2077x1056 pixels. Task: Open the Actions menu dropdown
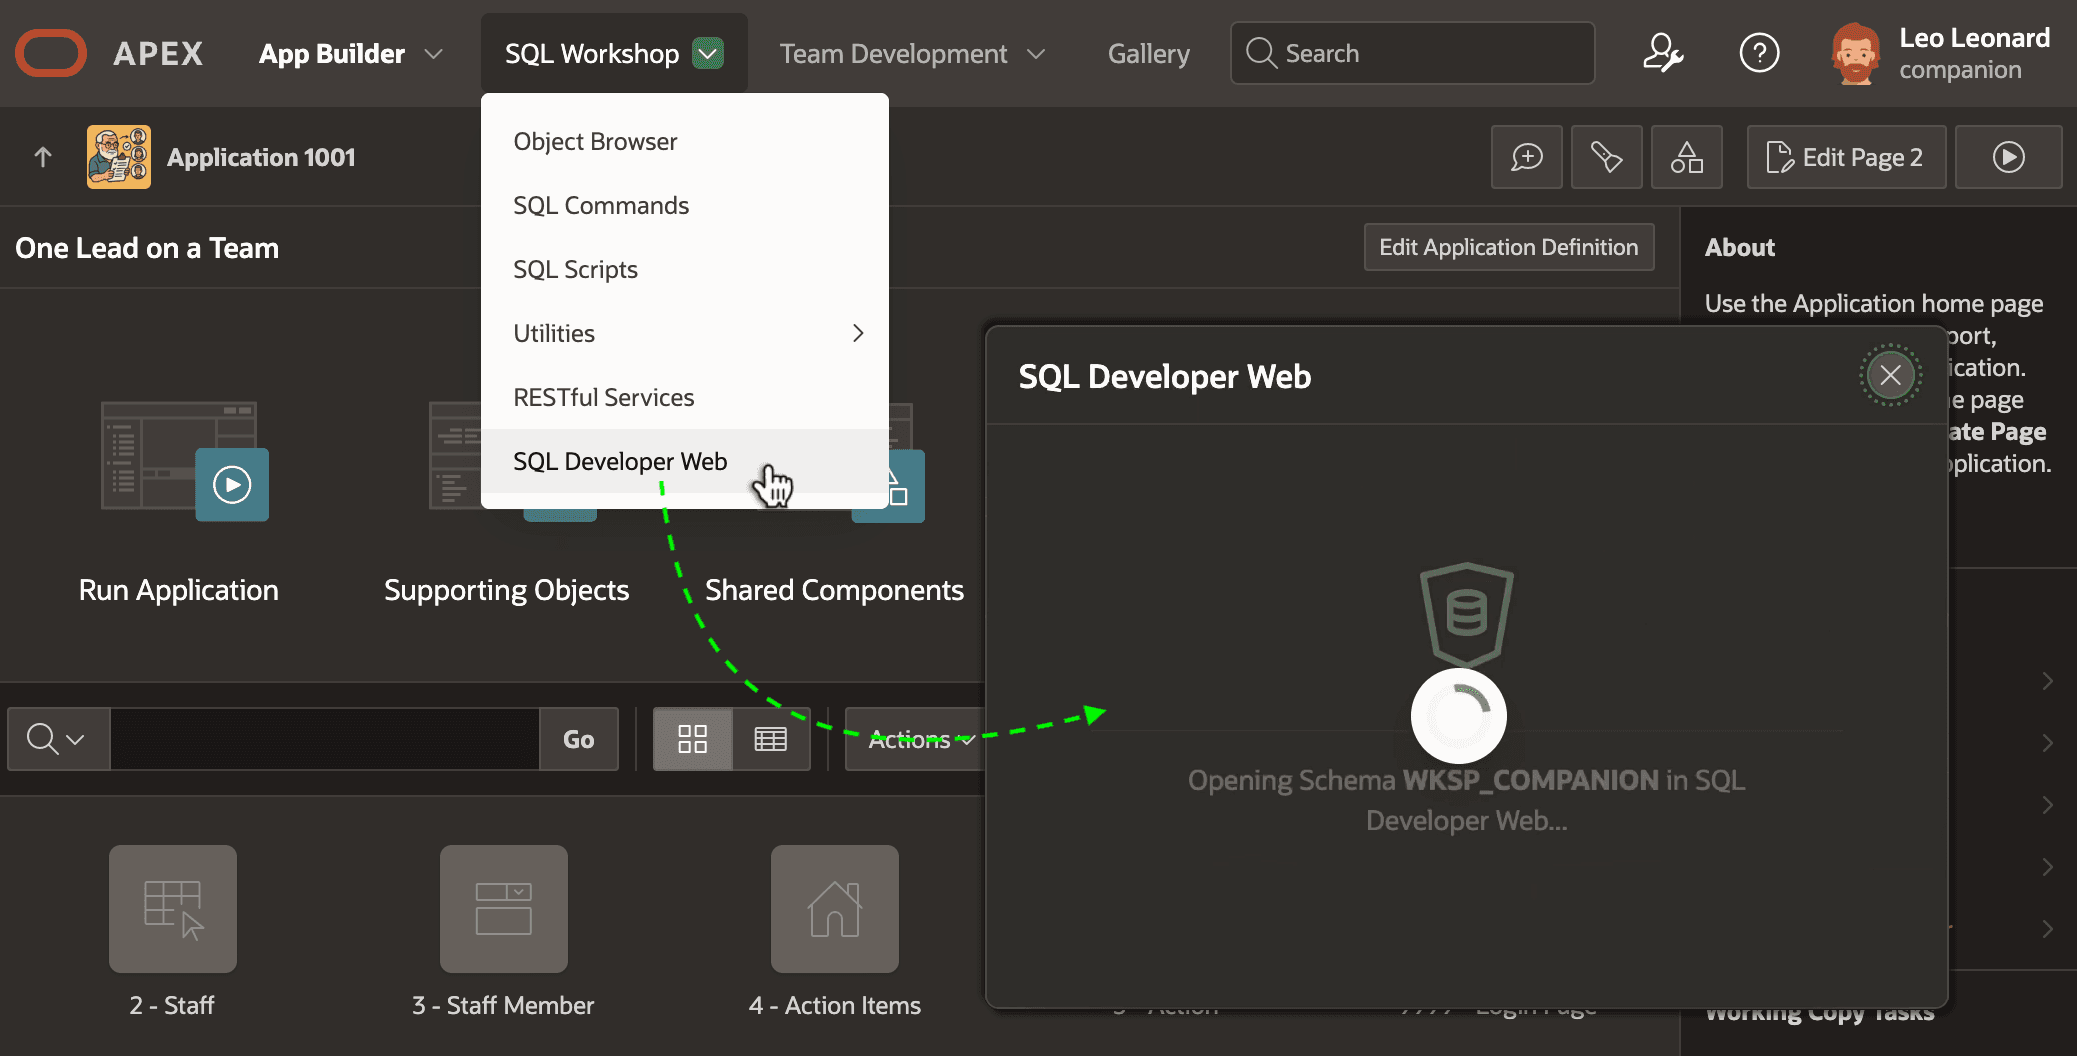point(916,739)
